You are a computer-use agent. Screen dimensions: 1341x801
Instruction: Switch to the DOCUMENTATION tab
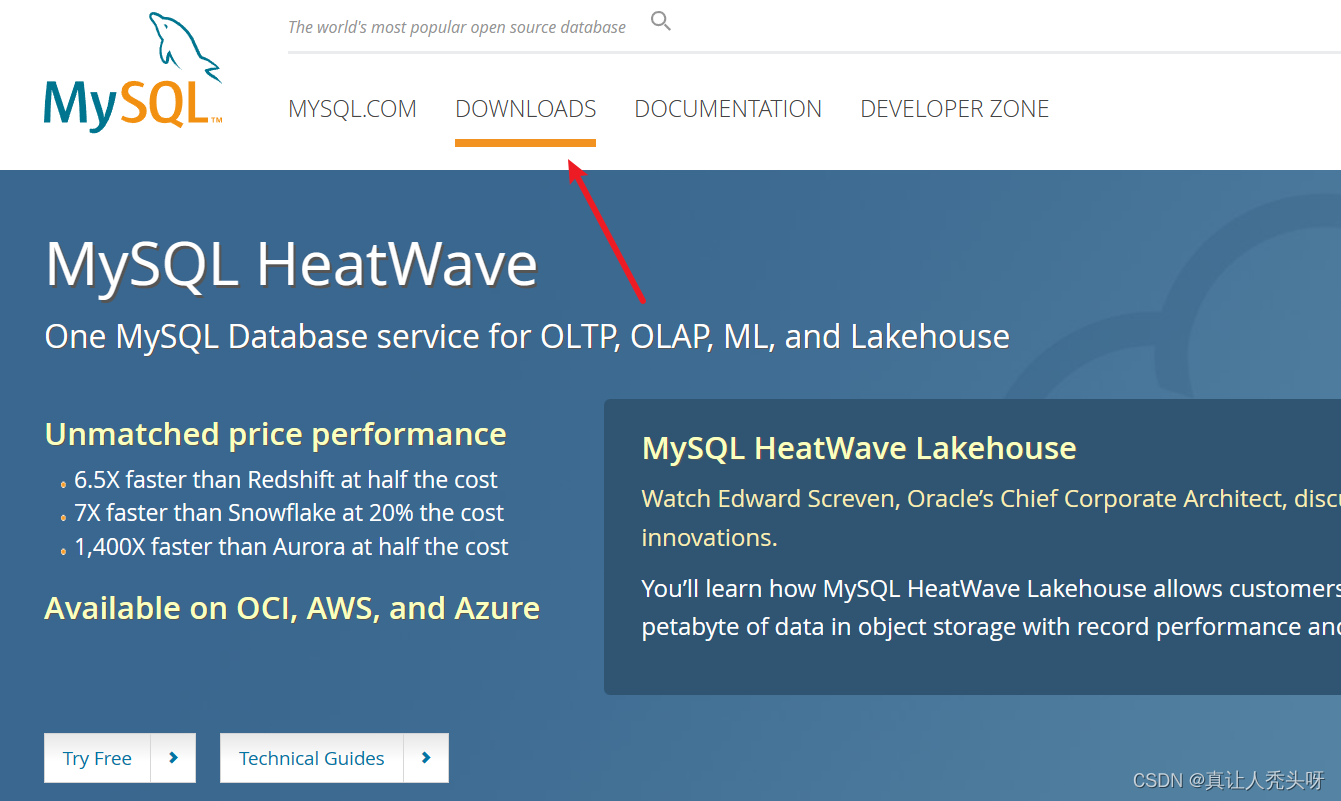point(728,109)
